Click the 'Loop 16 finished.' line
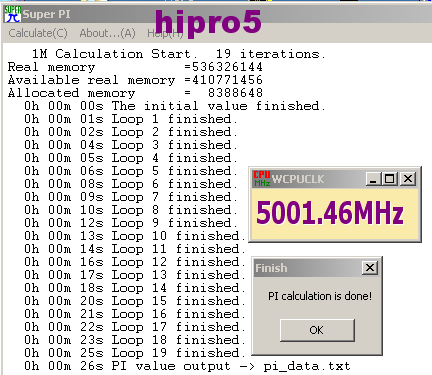Viewport: 432px width, 375px height. (x=135, y=314)
